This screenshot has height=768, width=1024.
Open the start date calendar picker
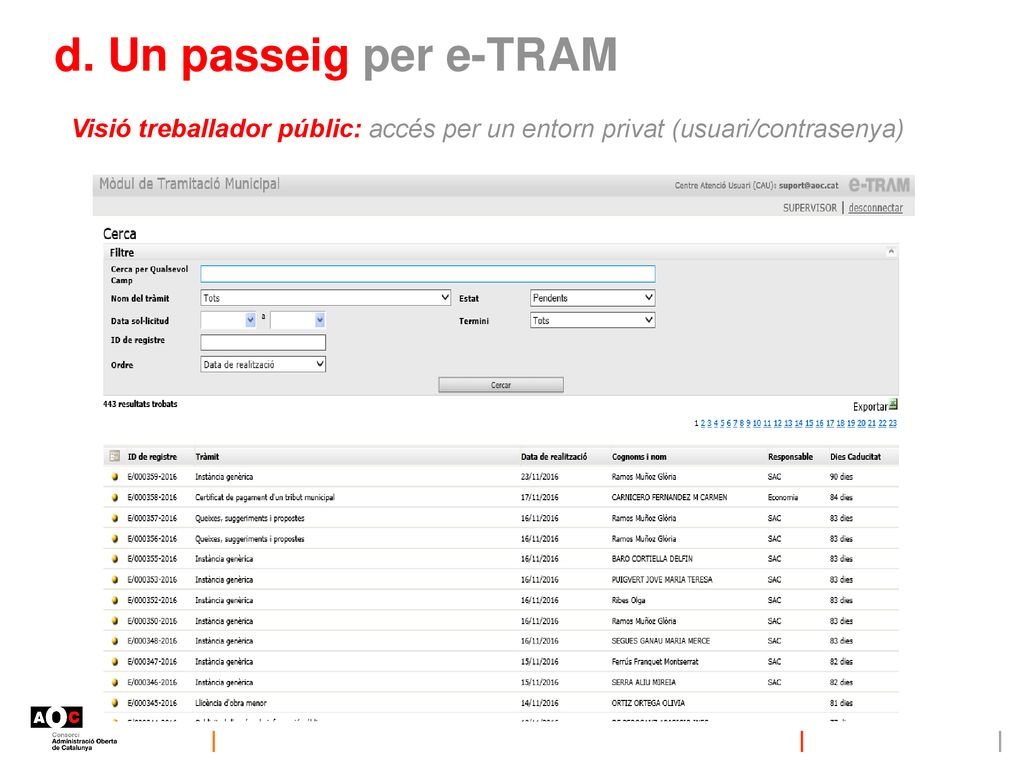[250, 319]
